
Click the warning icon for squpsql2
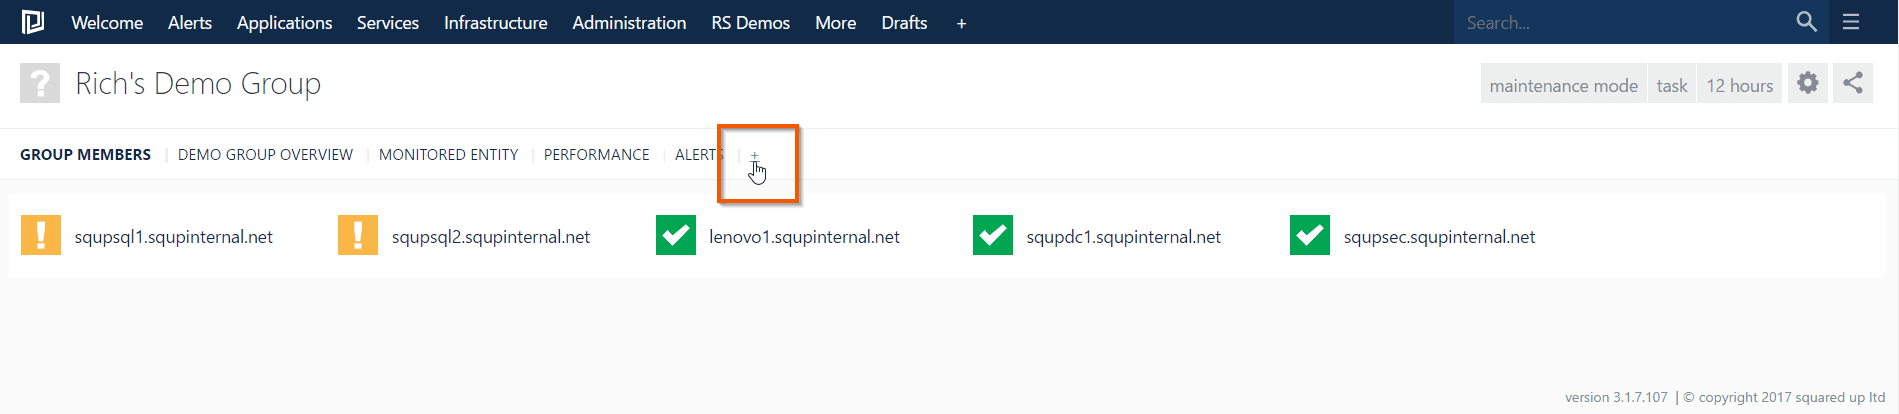coord(358,236)
